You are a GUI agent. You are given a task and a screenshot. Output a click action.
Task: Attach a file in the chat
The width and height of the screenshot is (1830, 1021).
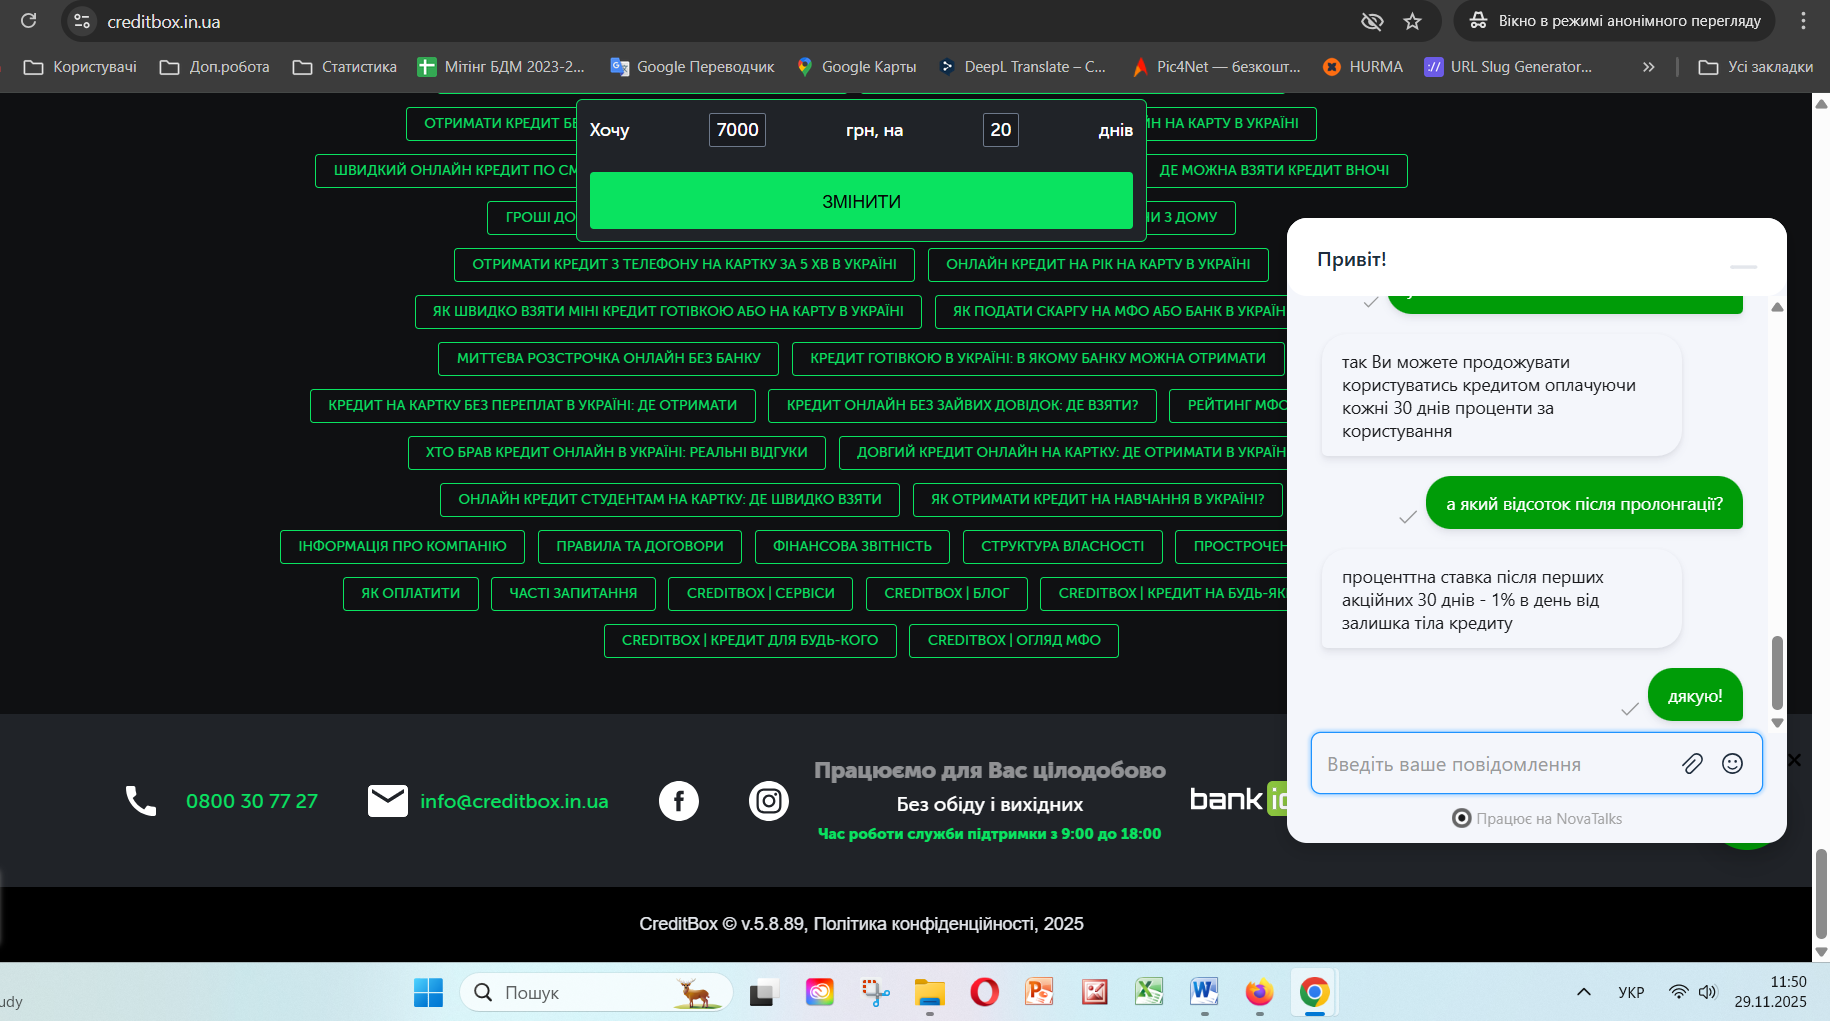(1692, 764)
